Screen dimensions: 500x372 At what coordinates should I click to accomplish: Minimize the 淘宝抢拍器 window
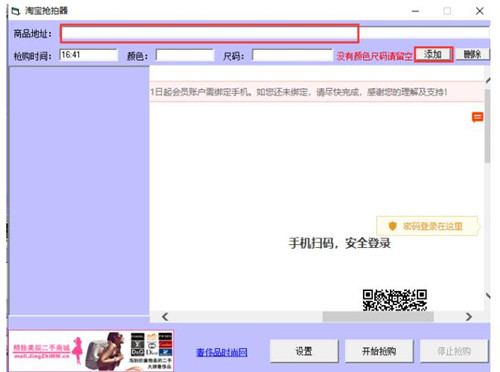[415, 11]
